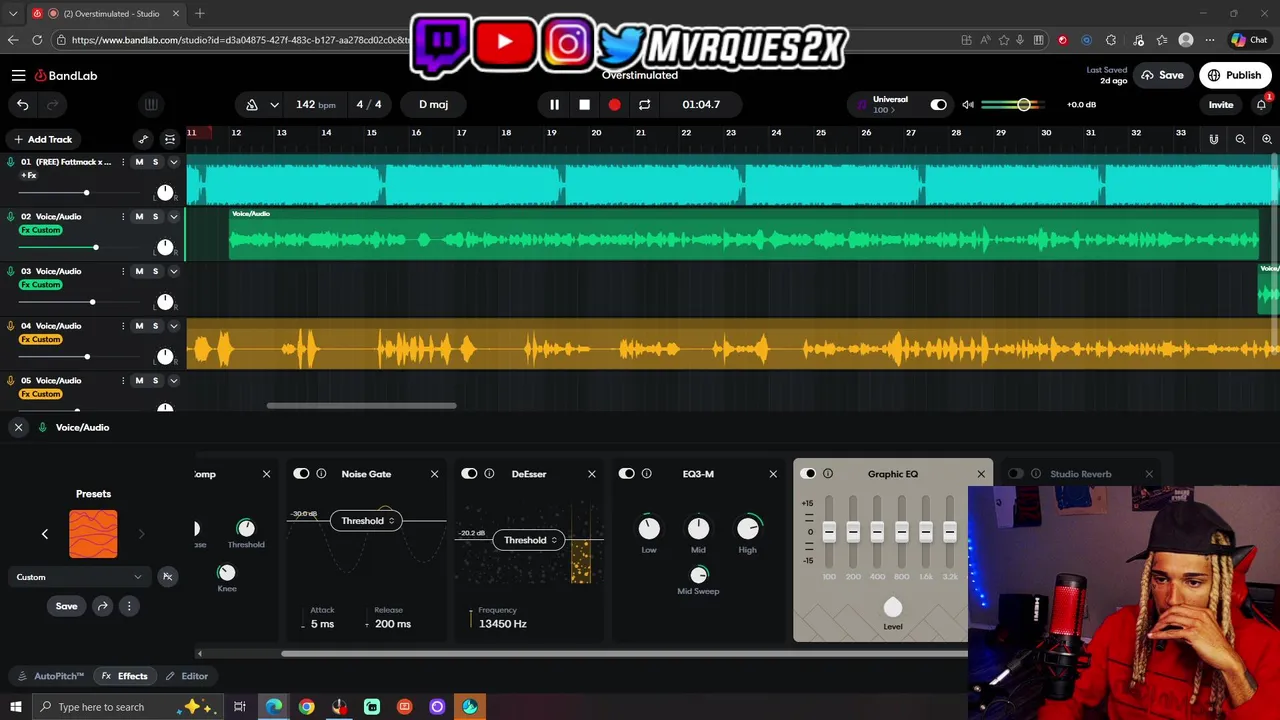The image size is (1280, 720).
Task: Undo the last studio action
Action: [23, 104]
